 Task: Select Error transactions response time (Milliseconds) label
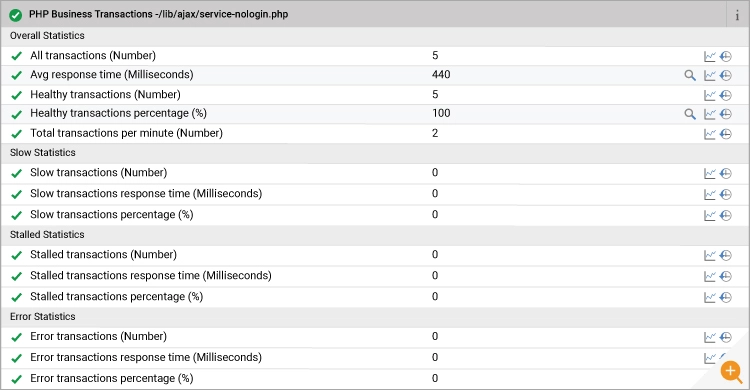pos(146,357)
